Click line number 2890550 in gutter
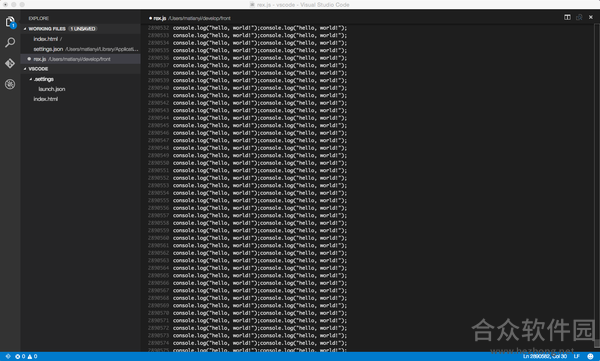 tap(158, 163)
